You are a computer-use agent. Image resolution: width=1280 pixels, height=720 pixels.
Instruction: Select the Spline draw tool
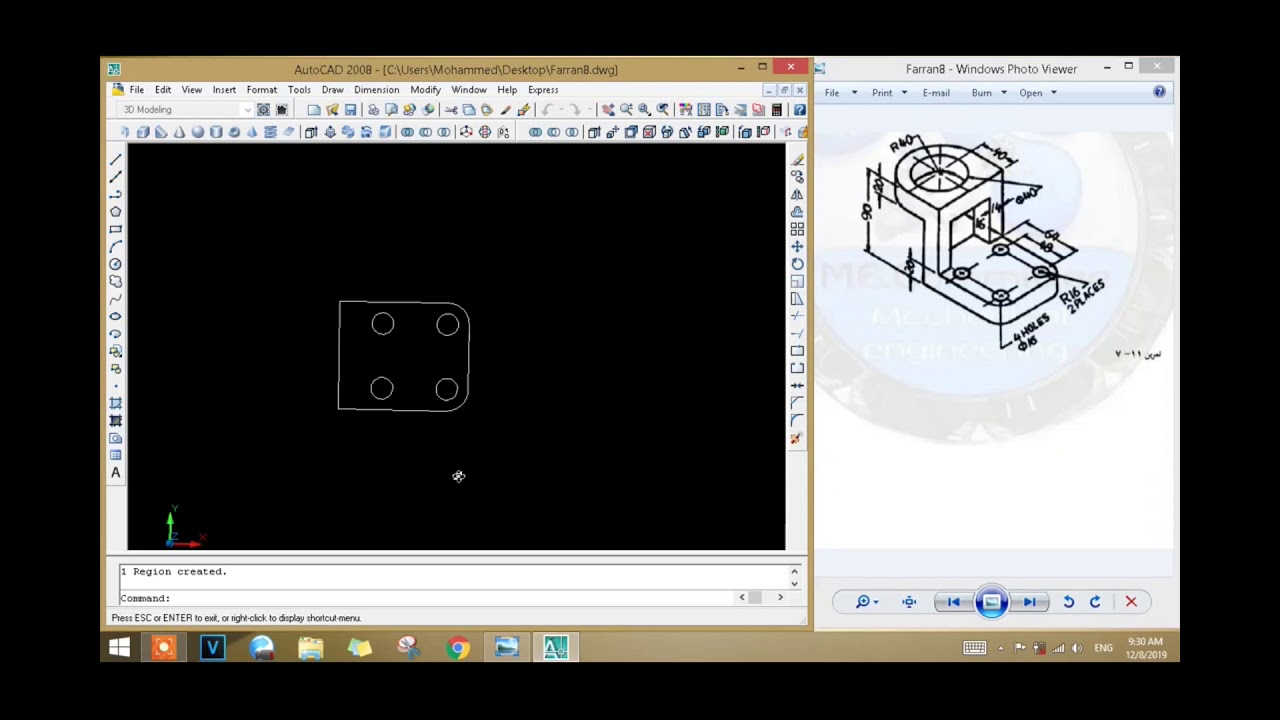point(115,299)
